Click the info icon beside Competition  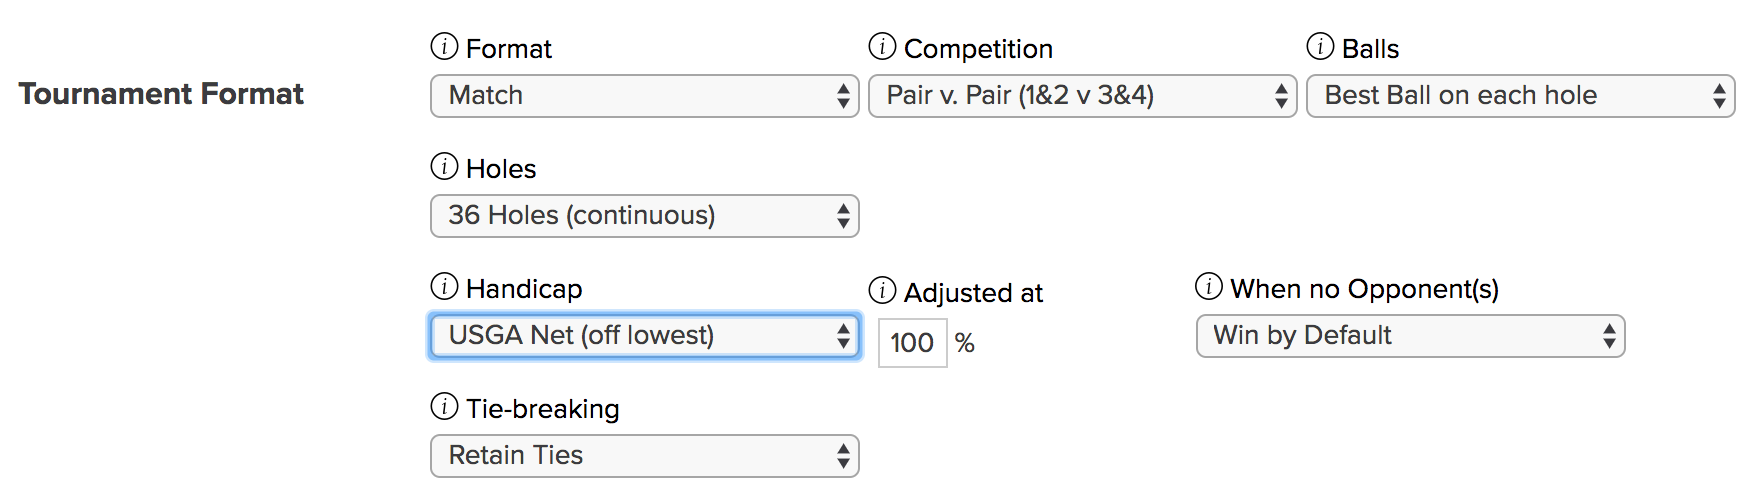coord(882,46)
